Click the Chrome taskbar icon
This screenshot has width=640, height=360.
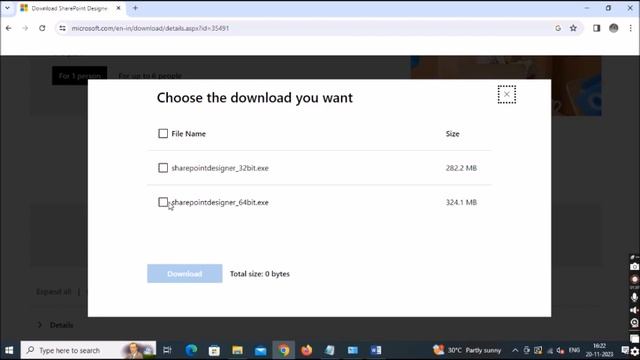pos(284,350)
